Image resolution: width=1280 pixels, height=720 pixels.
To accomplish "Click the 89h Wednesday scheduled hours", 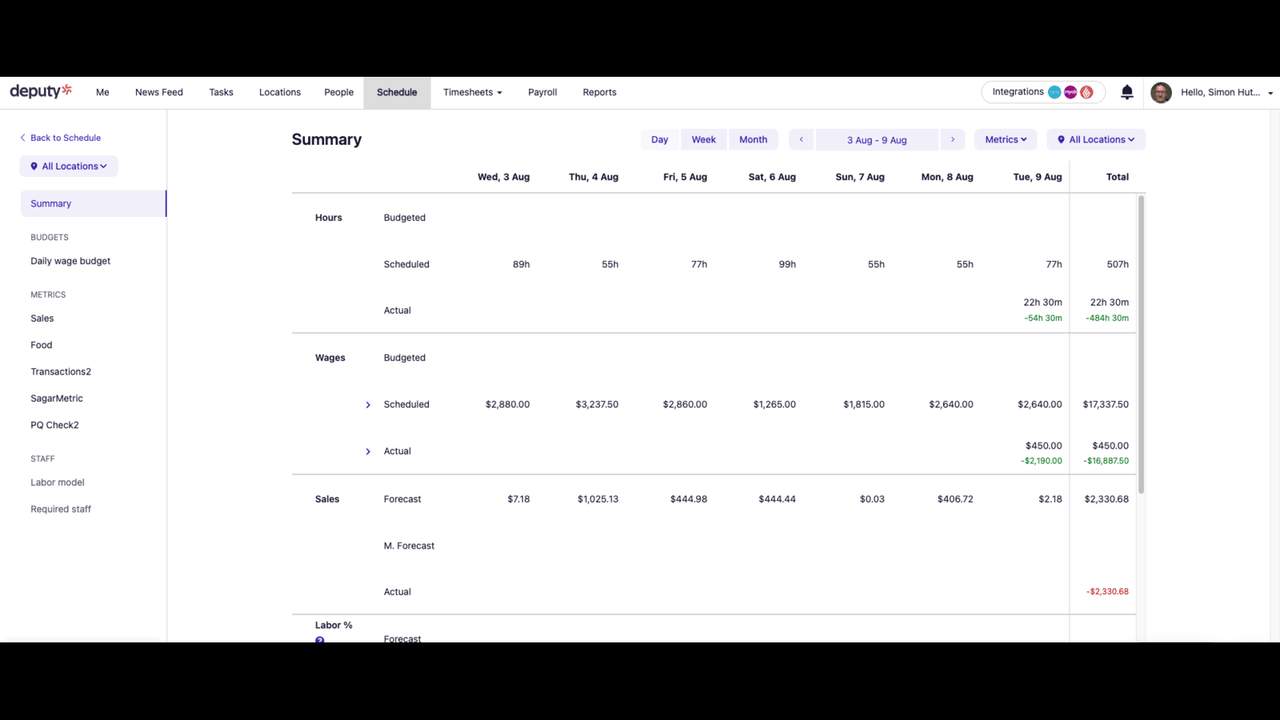I will (x=521, y=265).
